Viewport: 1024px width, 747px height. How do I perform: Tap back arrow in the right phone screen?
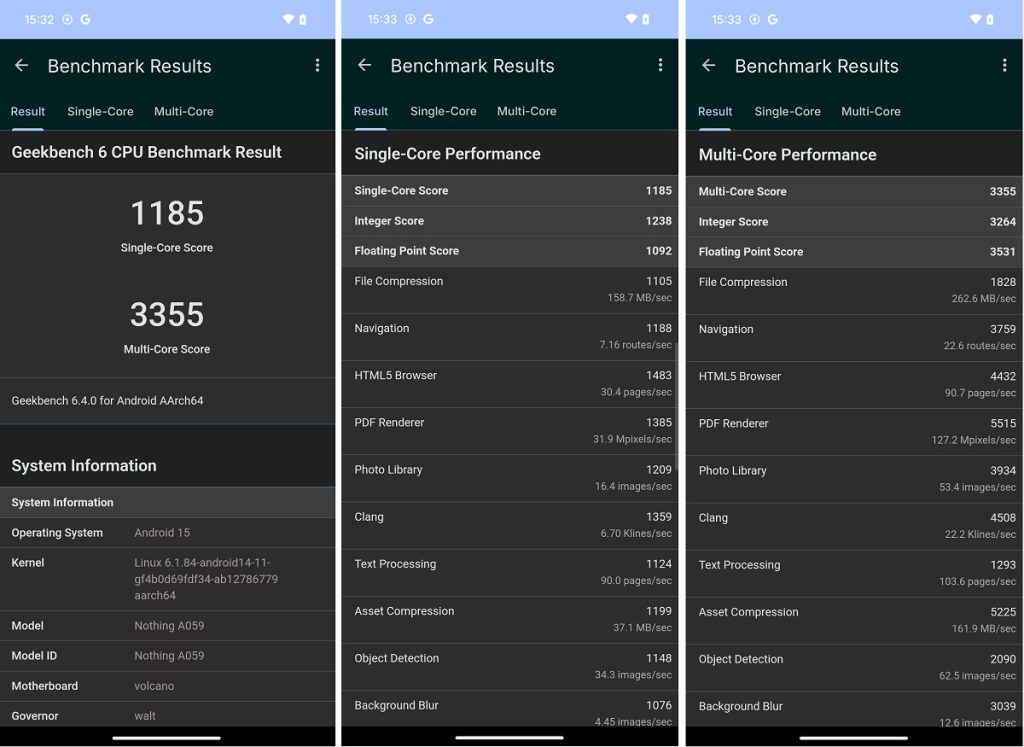[709, 65]
